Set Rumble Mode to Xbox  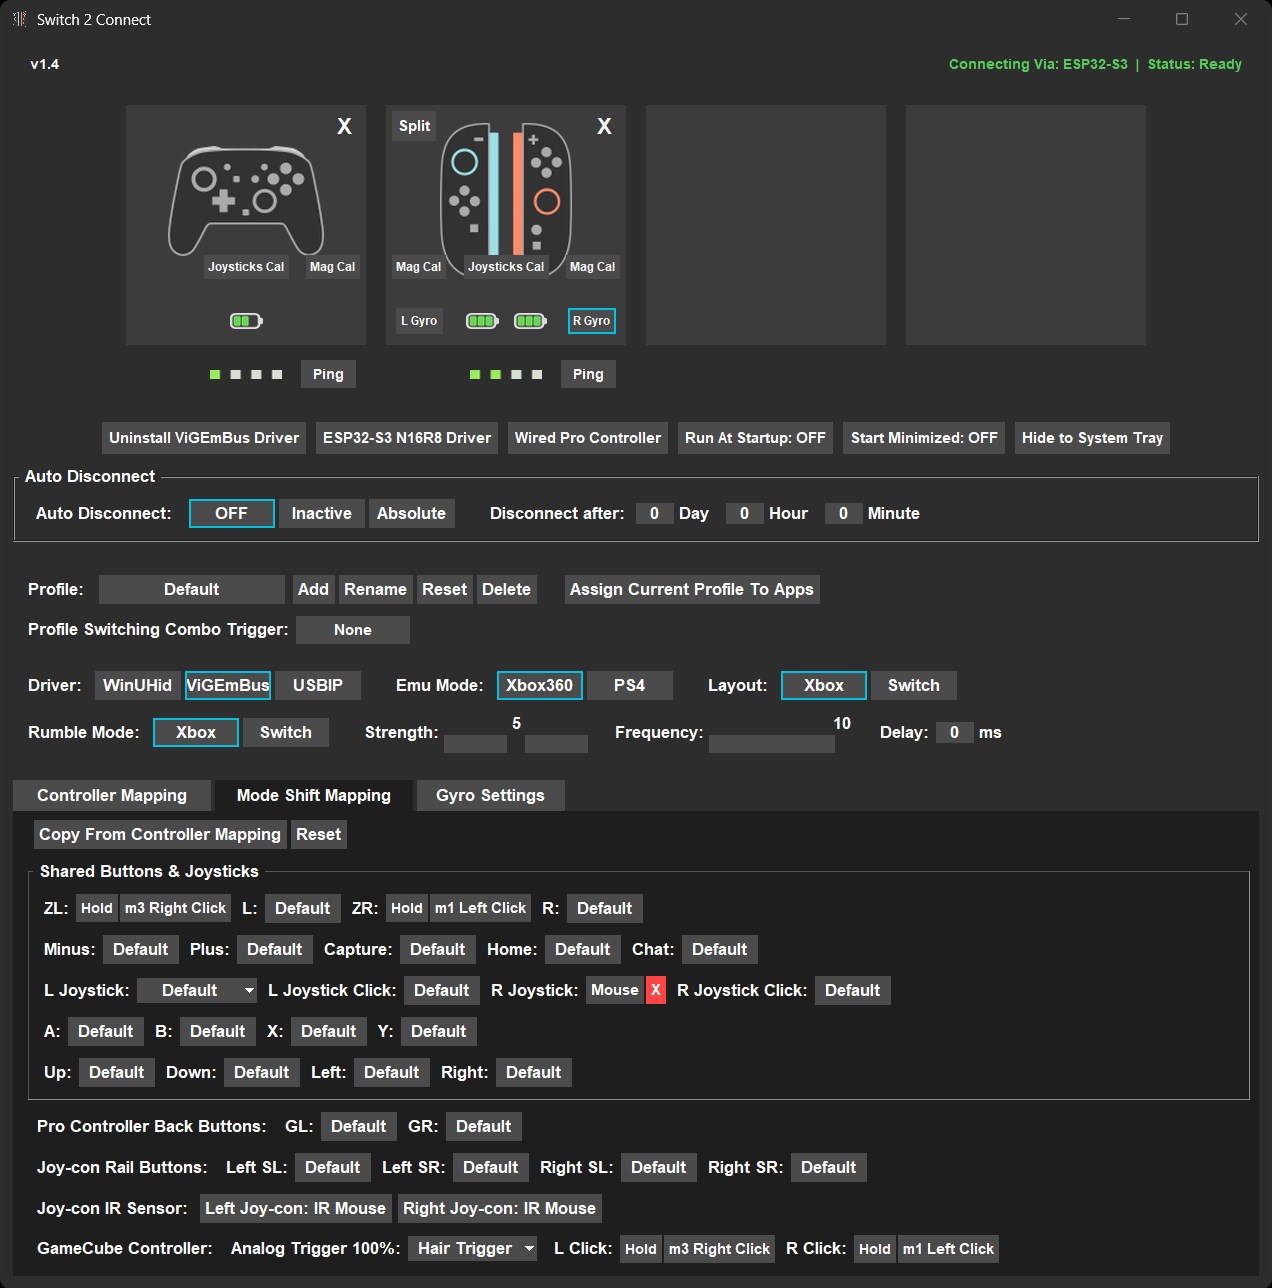point(196,732)
